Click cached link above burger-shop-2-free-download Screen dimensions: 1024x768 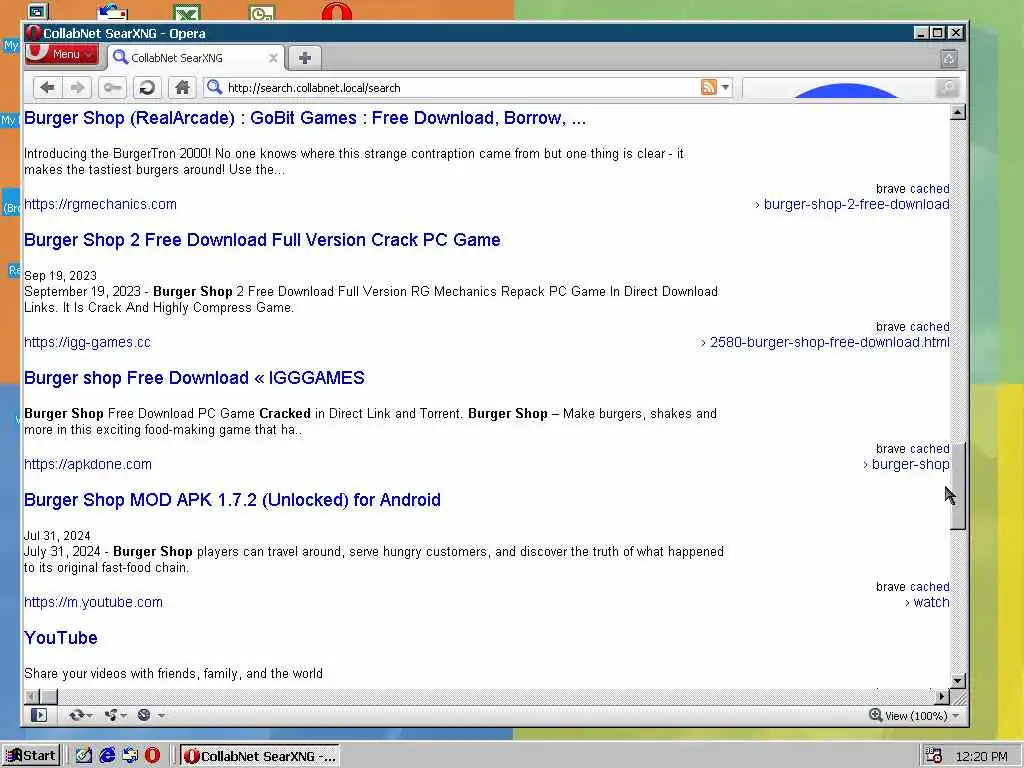pyautogui.click(x=930, y=189)
